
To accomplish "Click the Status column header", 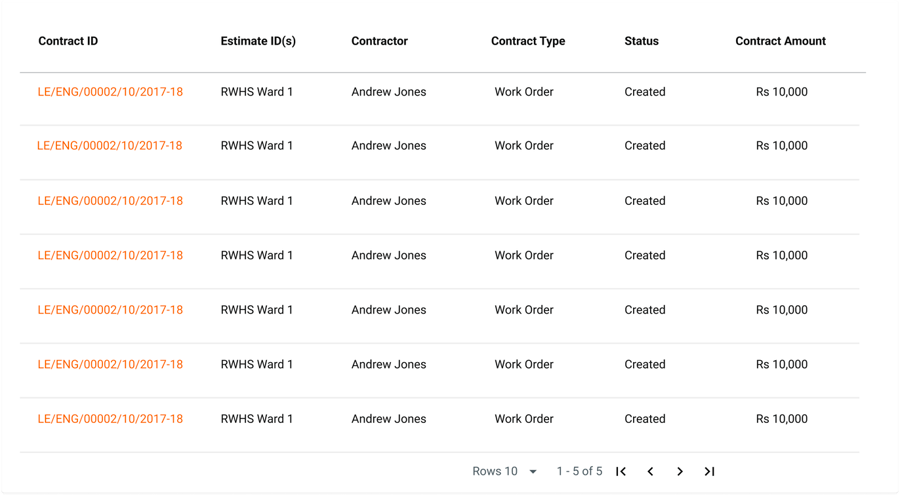I will 642,41.
